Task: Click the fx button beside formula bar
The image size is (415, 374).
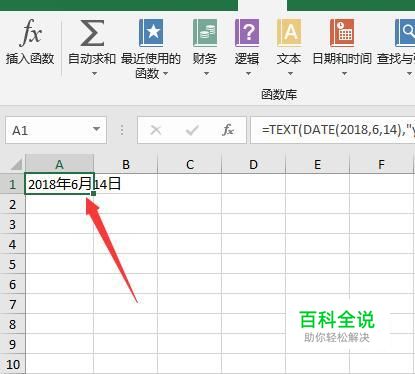Action: click(x=228, y=130)
